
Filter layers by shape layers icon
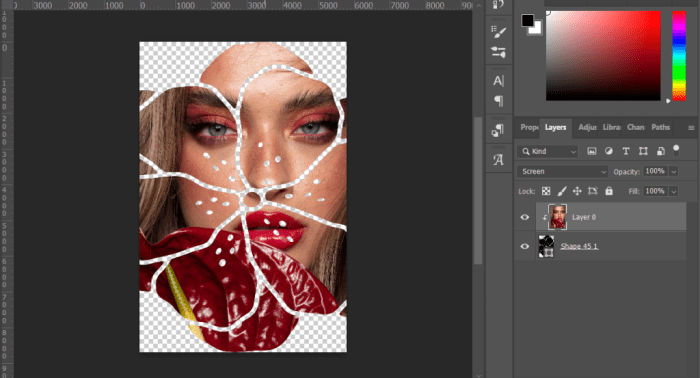coord(643,151)
